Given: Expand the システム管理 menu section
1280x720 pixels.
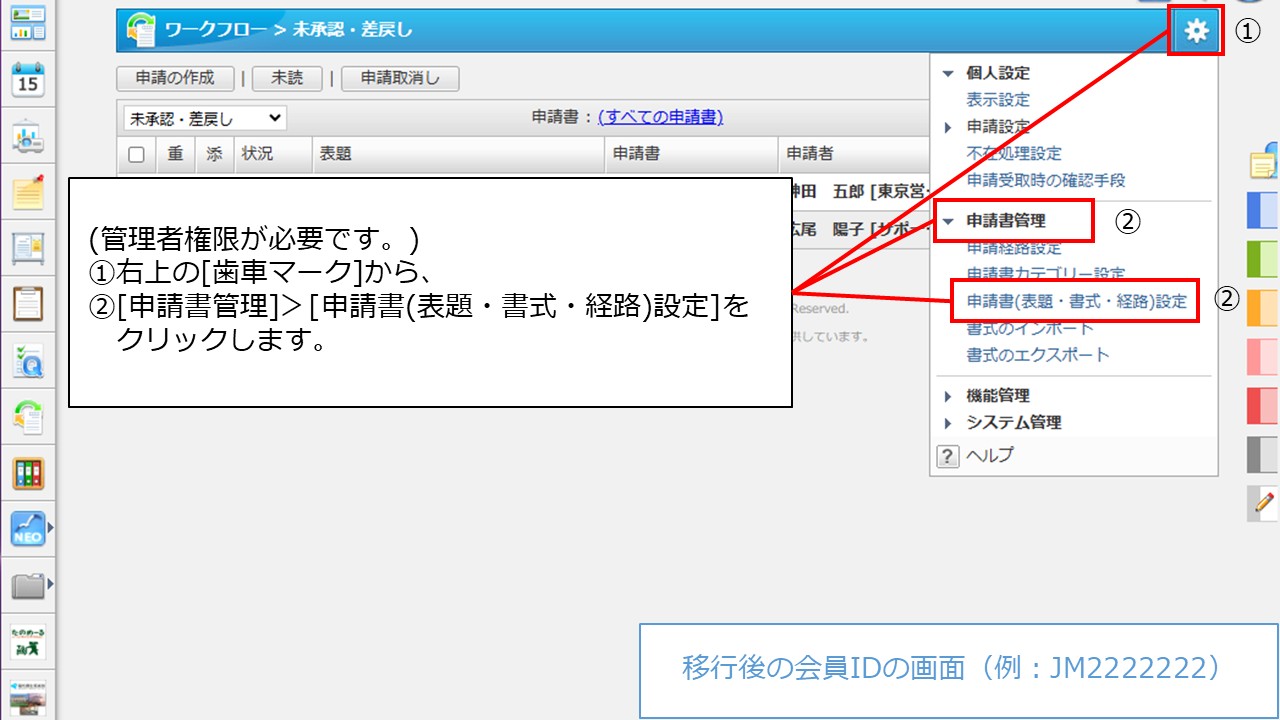Looking at the screenshot, I should click(x=948, y=423).
